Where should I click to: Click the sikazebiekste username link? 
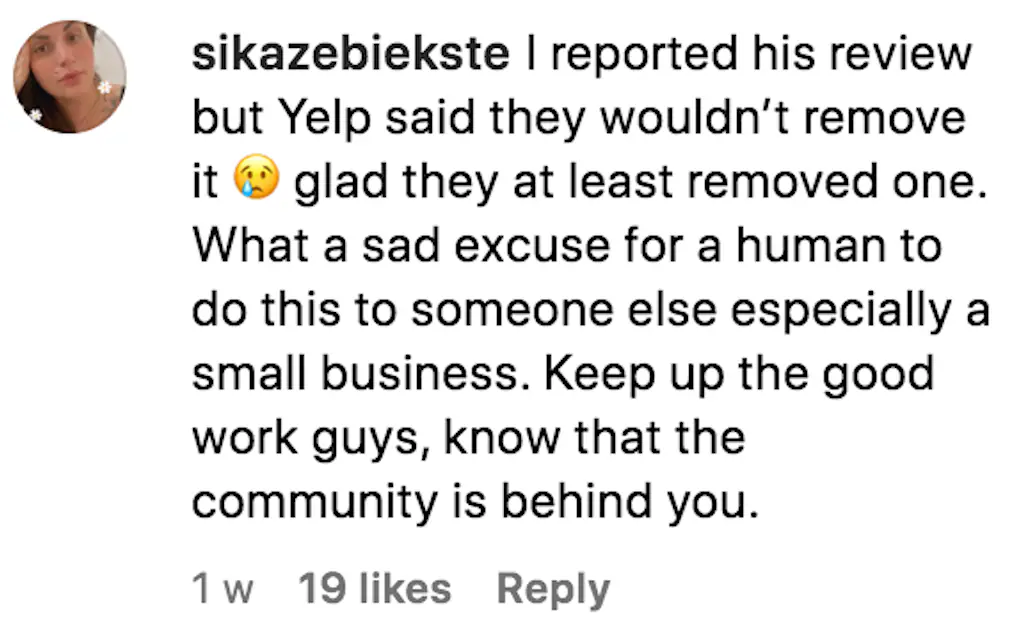[x=350, y=55]
